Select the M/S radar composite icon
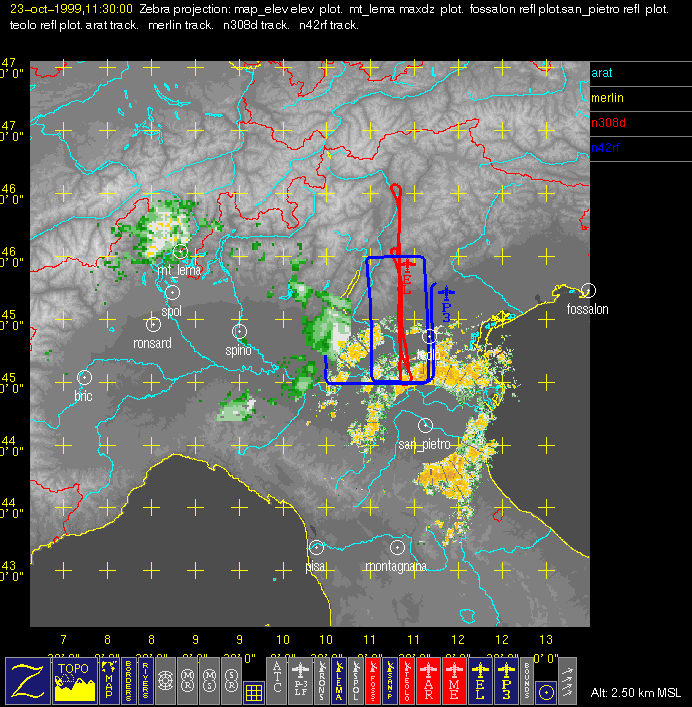The width and height of the screenshot is (692, 707). point(209,681)
